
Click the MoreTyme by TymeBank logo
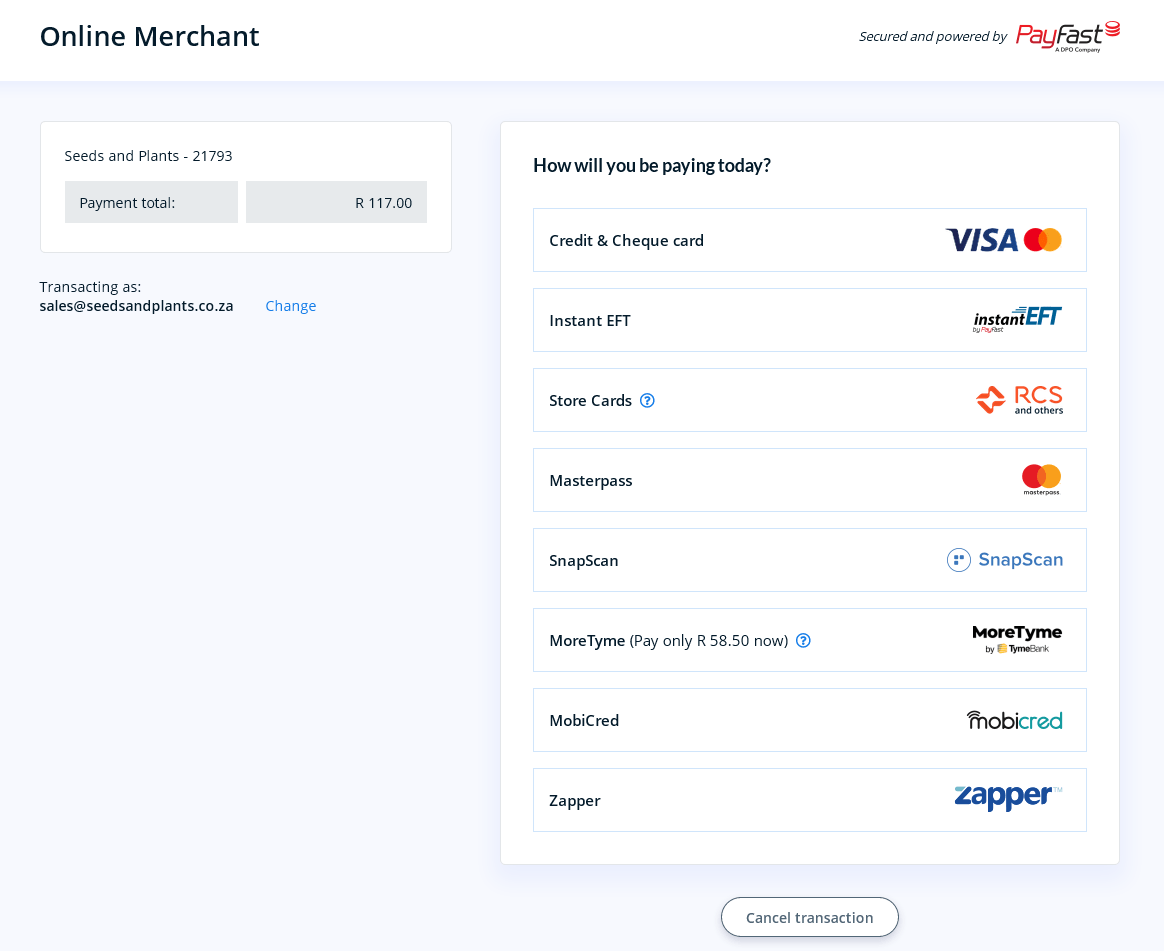coord(1017,639)
